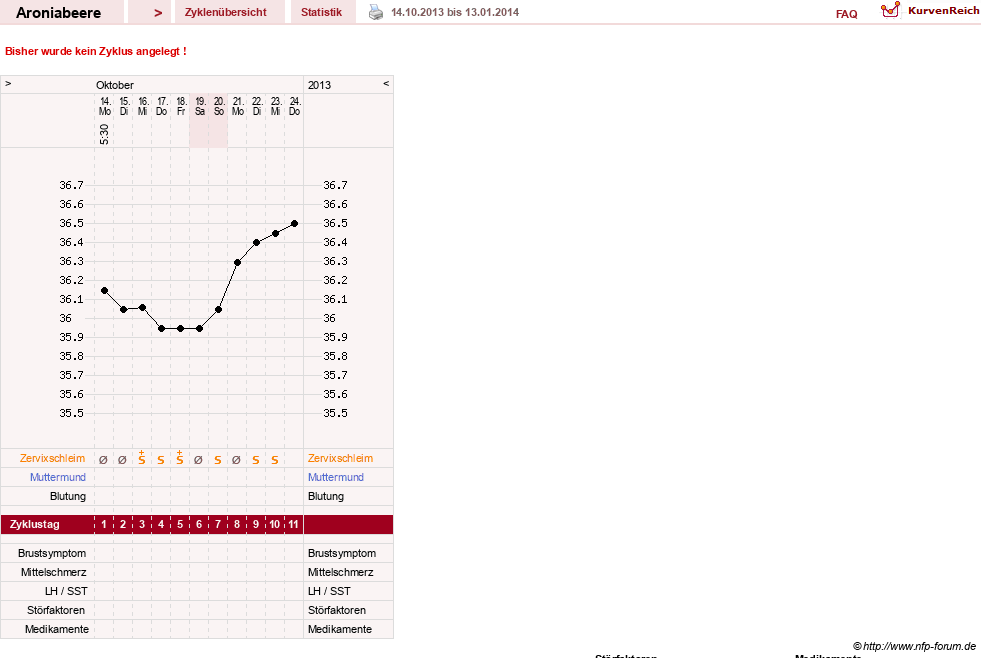981x658 pixels.
Task: Click the temperature point on cycle day 1
Action: coord(104,290)
